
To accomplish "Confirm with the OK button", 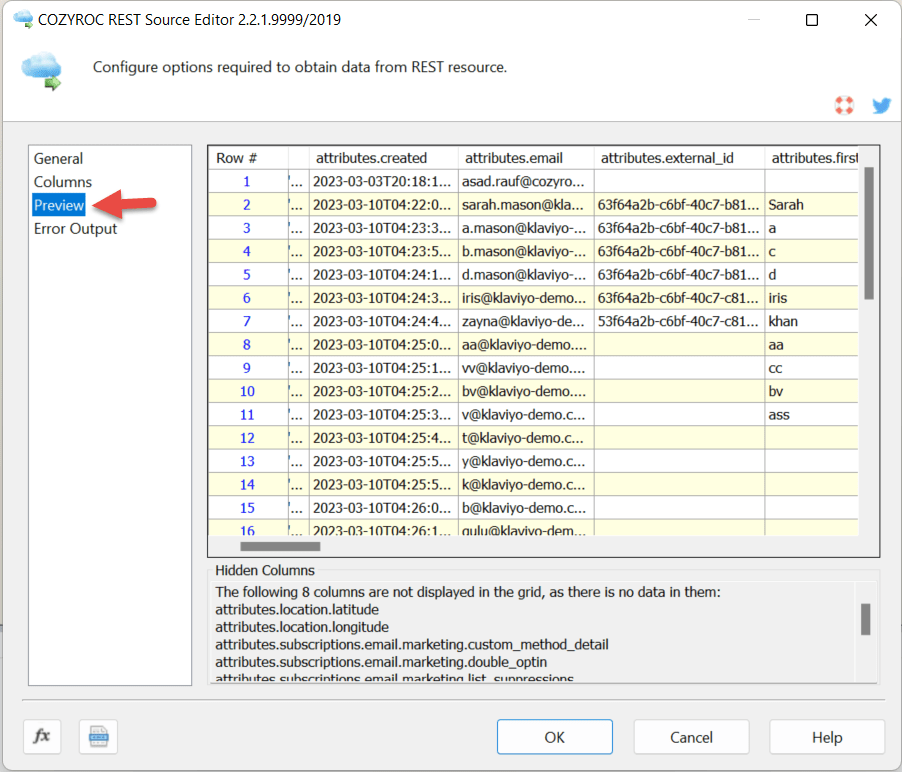I will (x=555, y=737).
